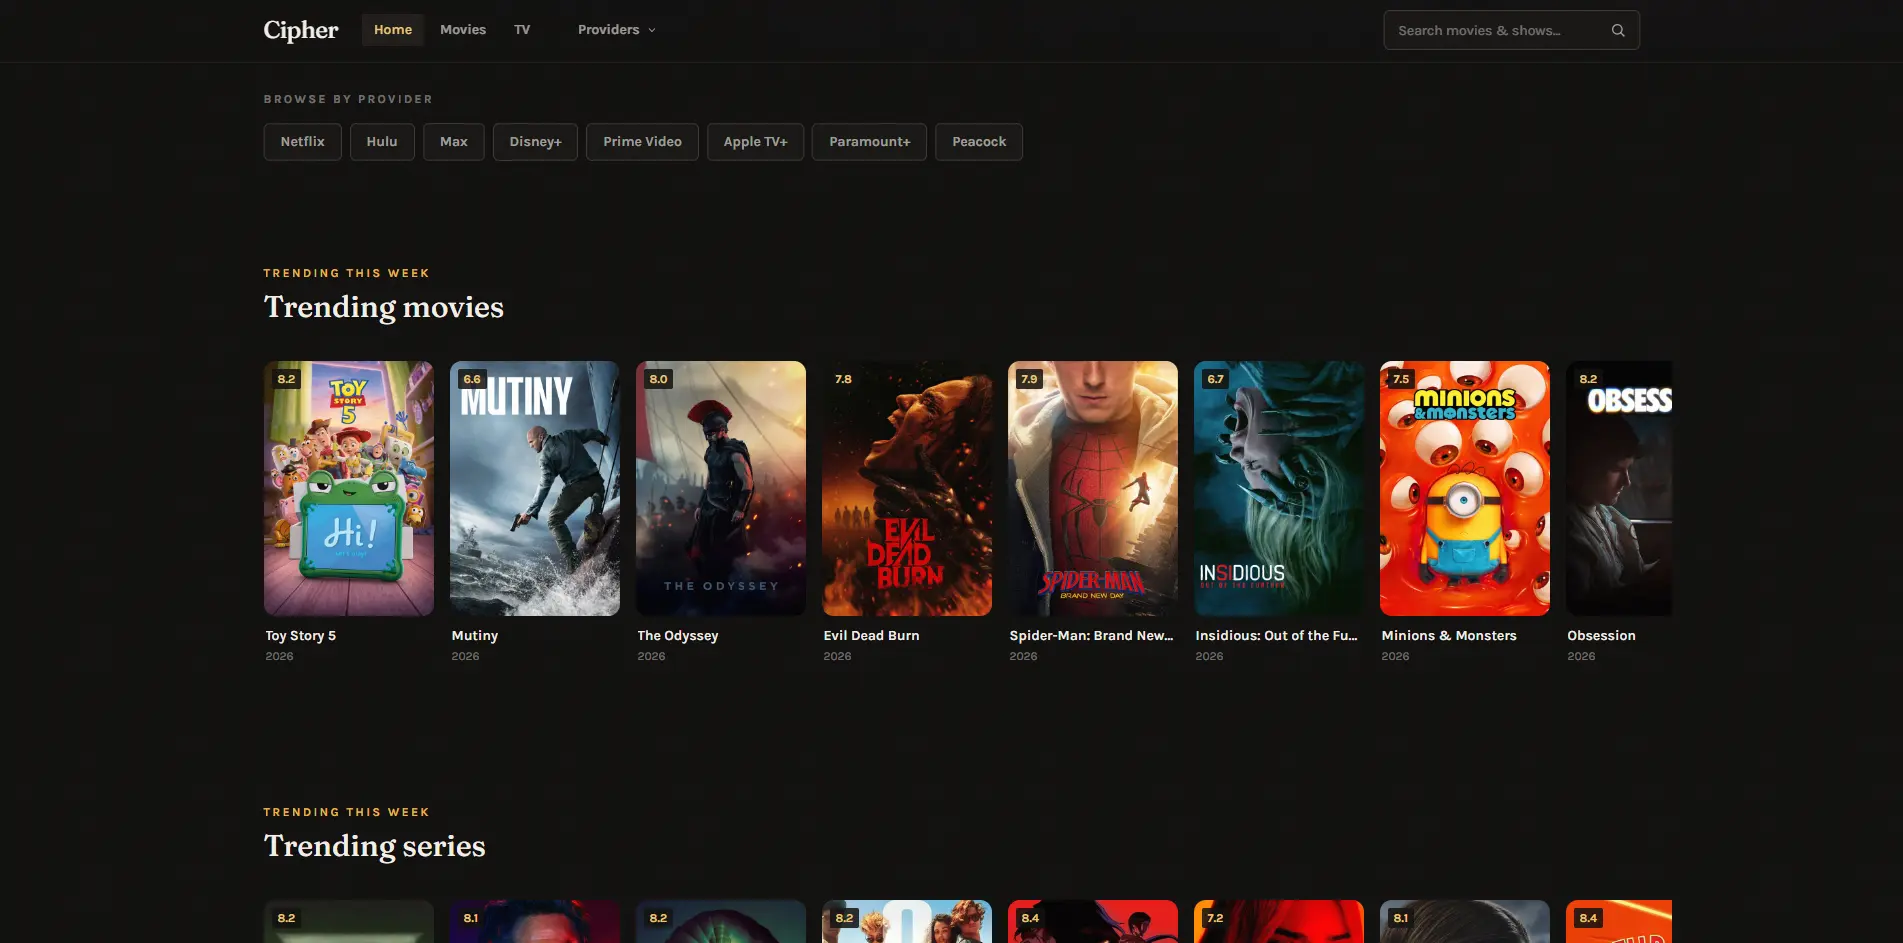The width and height of the screenshot is (1903, 943).
Task: Switch to the TV nav tab
Action: coord(522,30)
